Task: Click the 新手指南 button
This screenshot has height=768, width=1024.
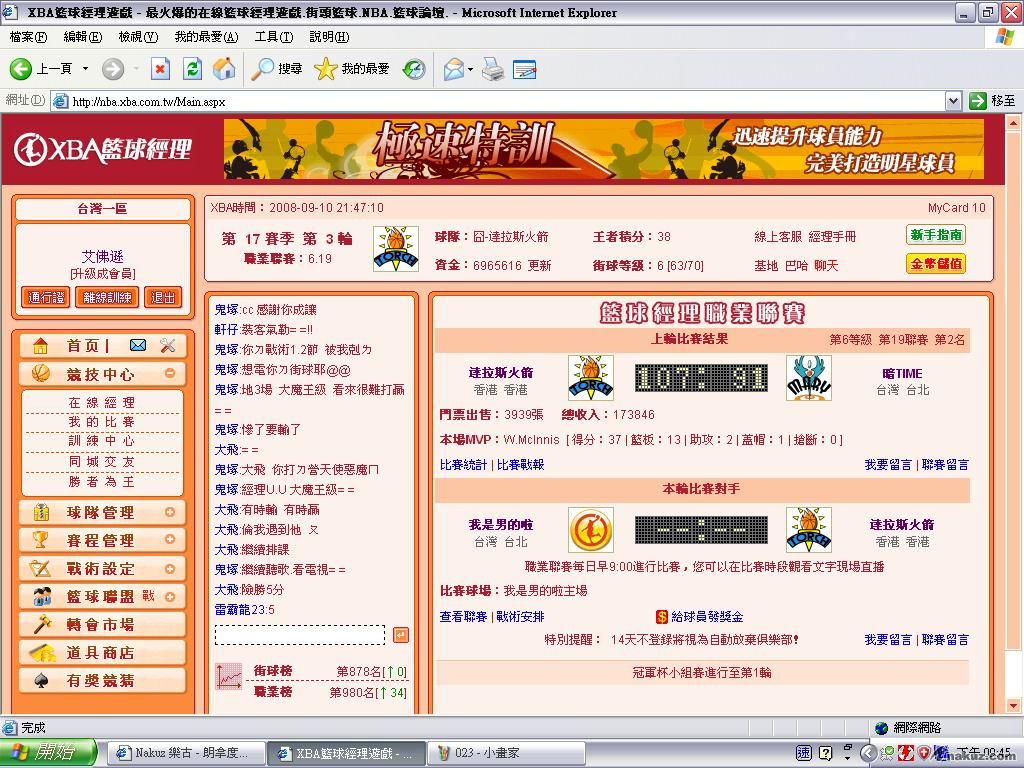Action: click(x=936, y=235)
